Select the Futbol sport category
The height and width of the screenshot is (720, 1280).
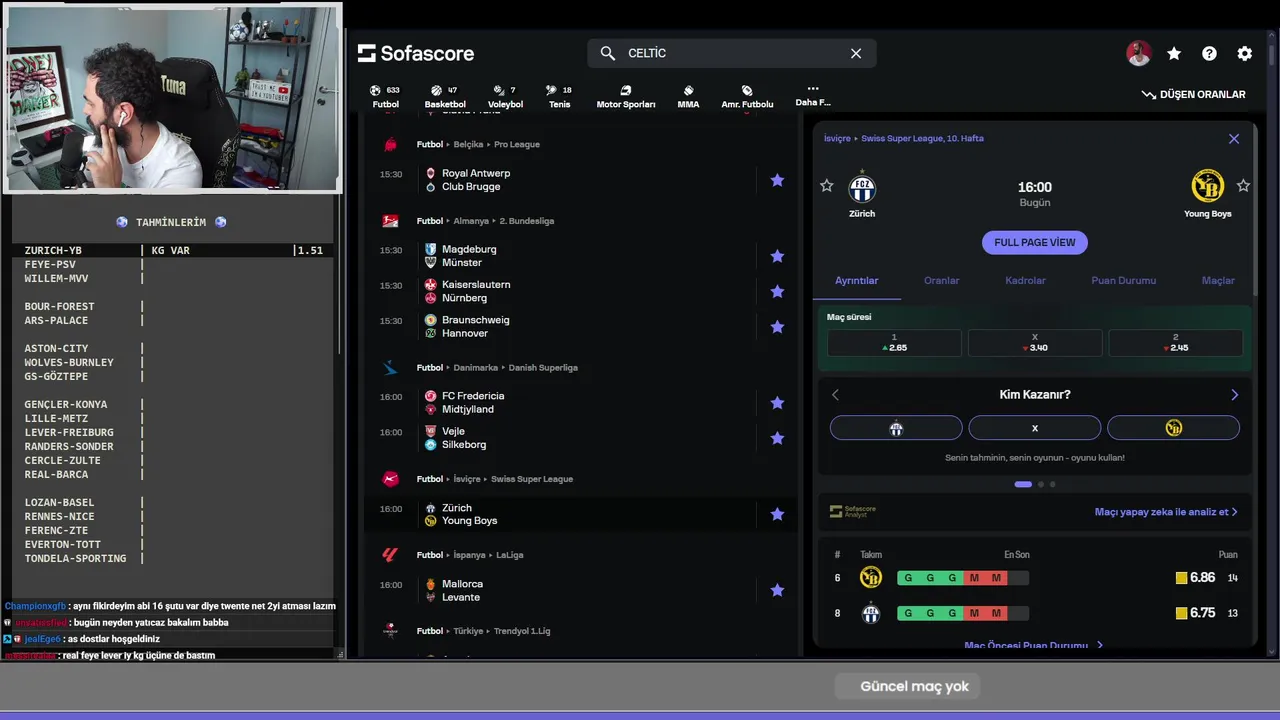[x=385, y=96]
